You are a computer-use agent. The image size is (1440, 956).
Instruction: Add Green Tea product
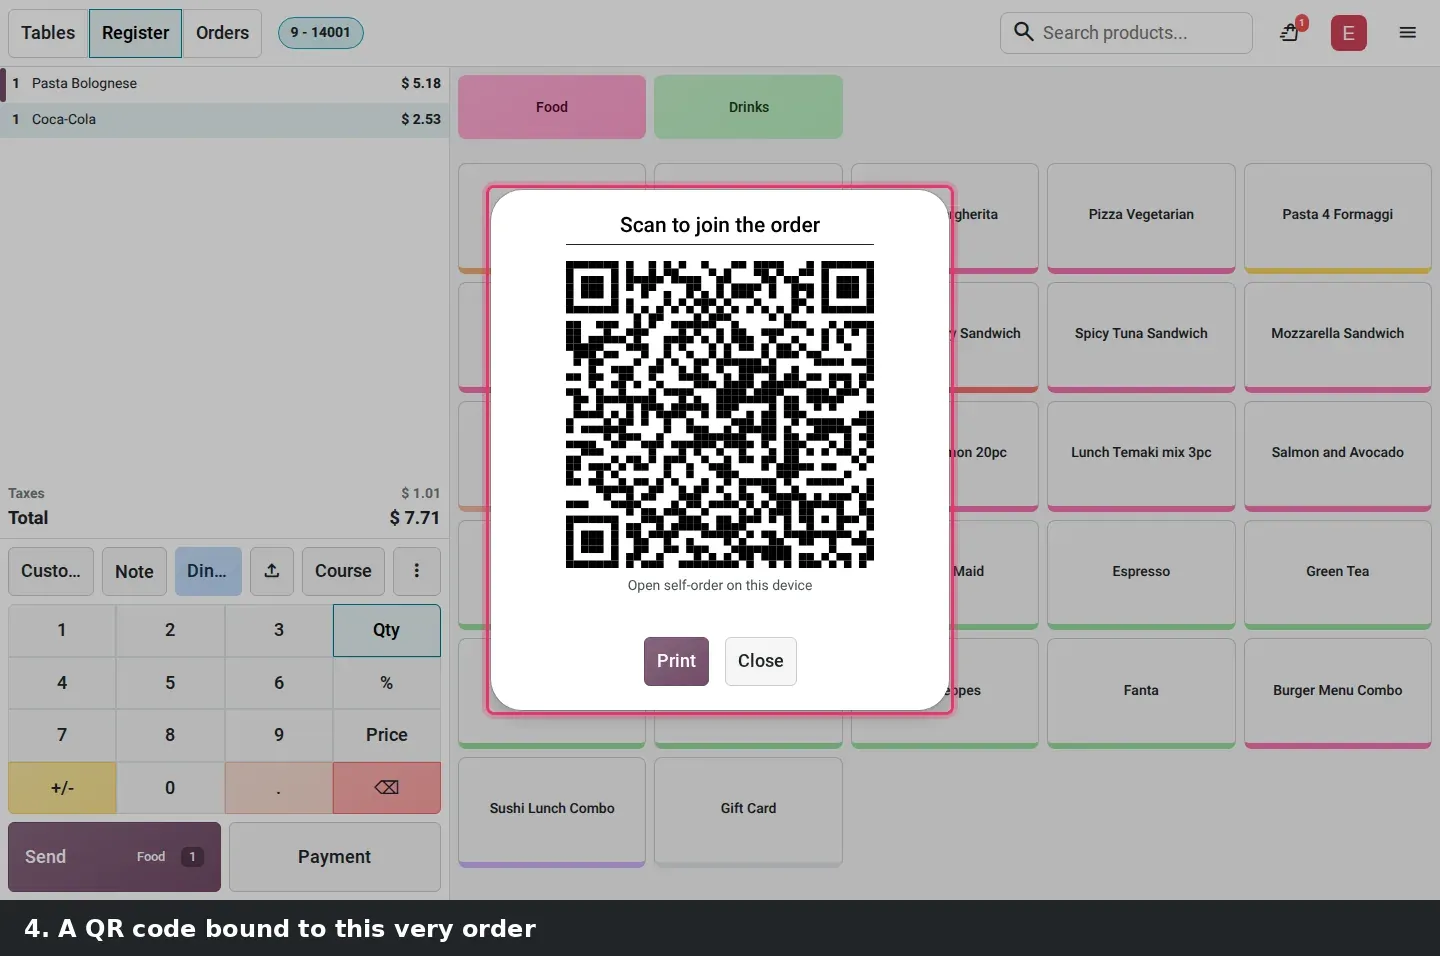(1338, 575)
